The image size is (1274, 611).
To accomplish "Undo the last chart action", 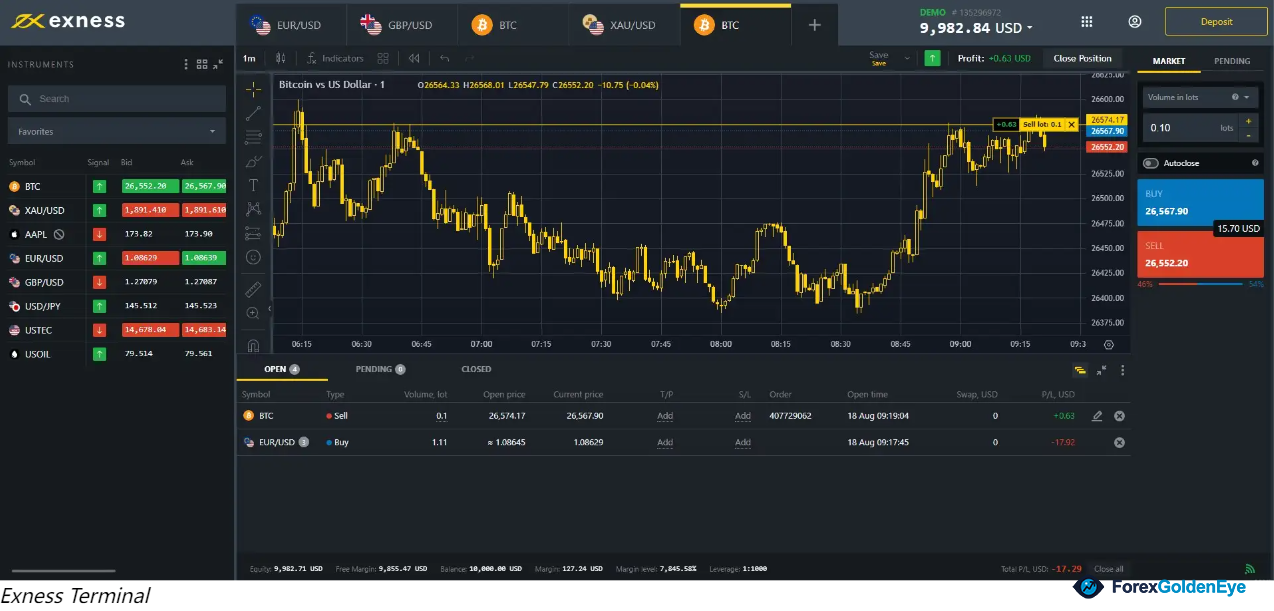I will pyautogui.click(x=445, y=58).
